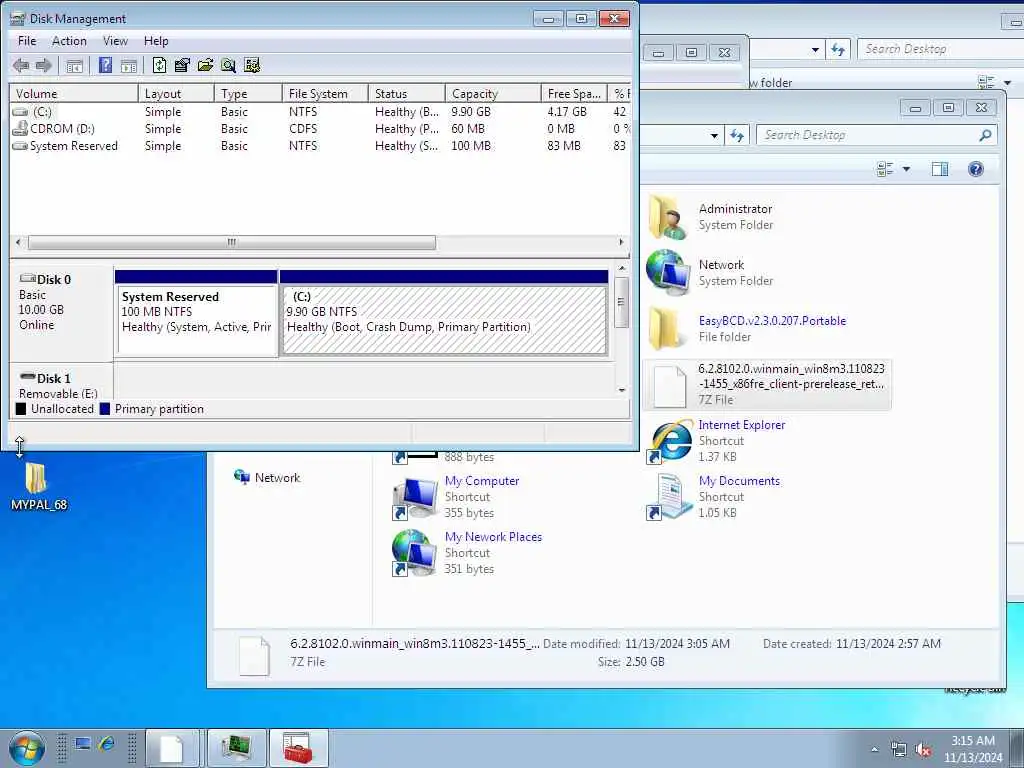The width and height of the screenshot is (1024, 768).
Task: Select the (C:) volume row
Action: 320,112
